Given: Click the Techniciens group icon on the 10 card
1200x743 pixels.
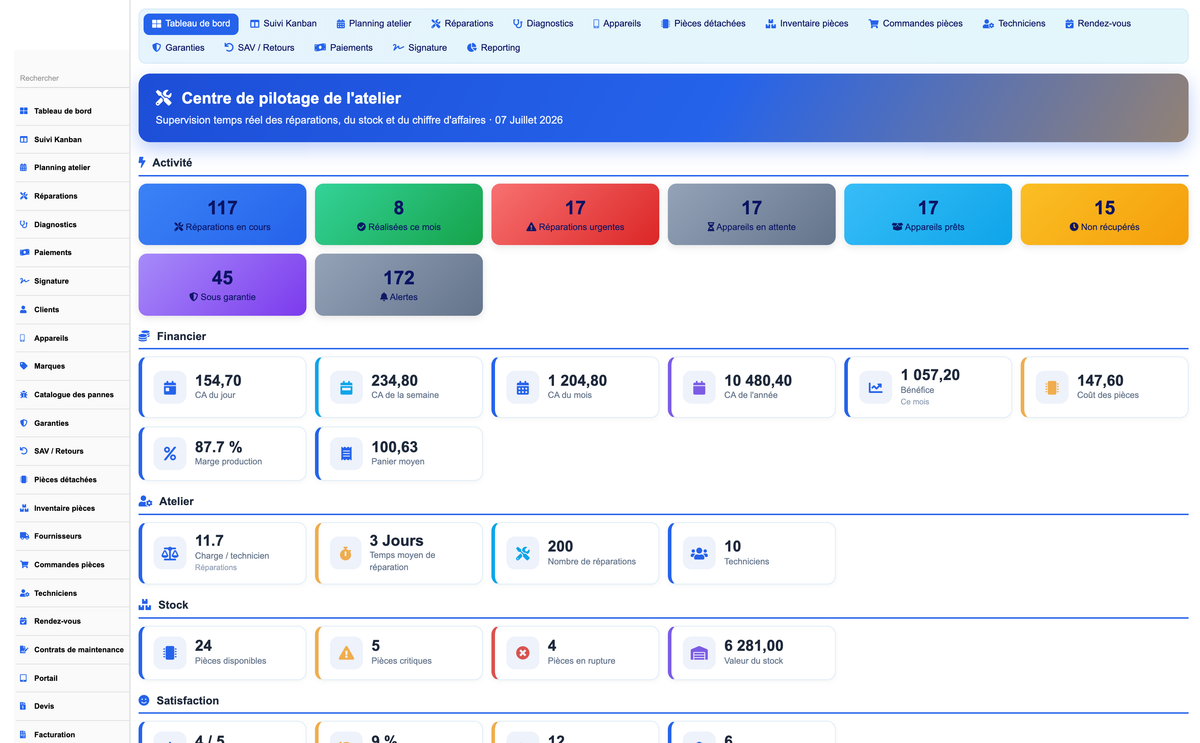Looking at the screenshot, I should tap(699, 553).
